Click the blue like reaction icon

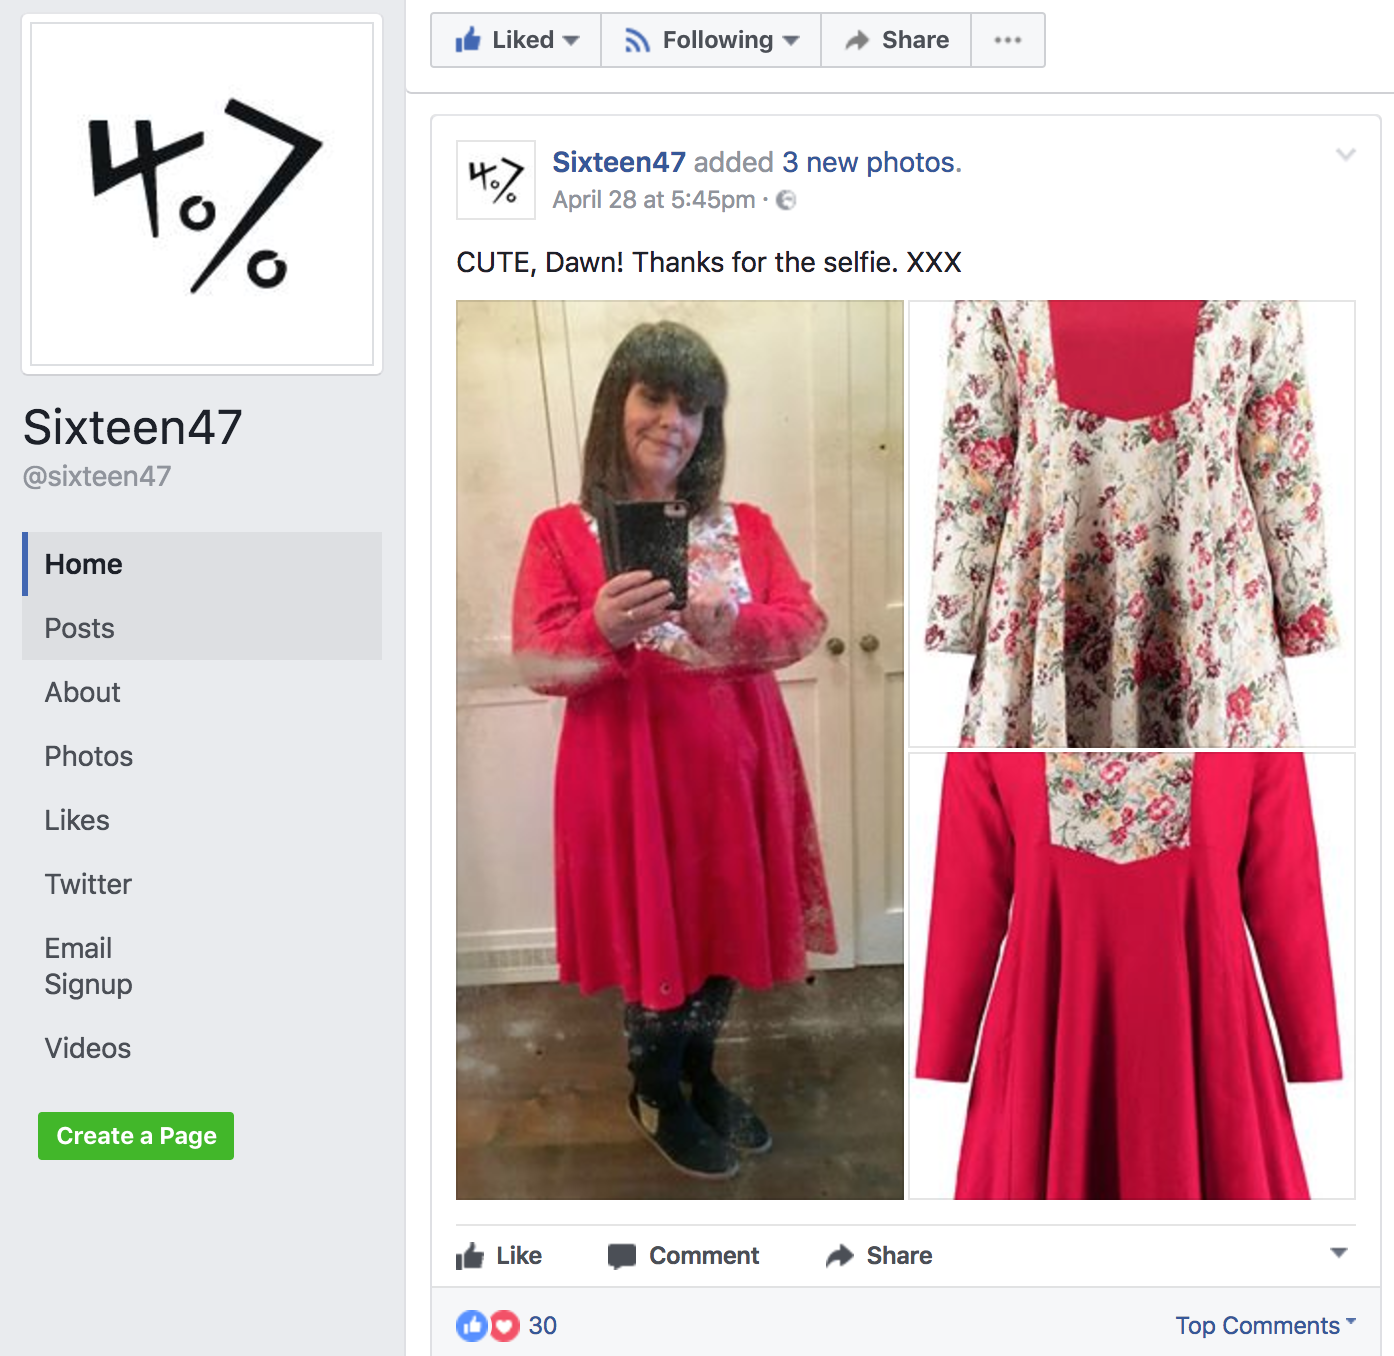pos(472,1326)
